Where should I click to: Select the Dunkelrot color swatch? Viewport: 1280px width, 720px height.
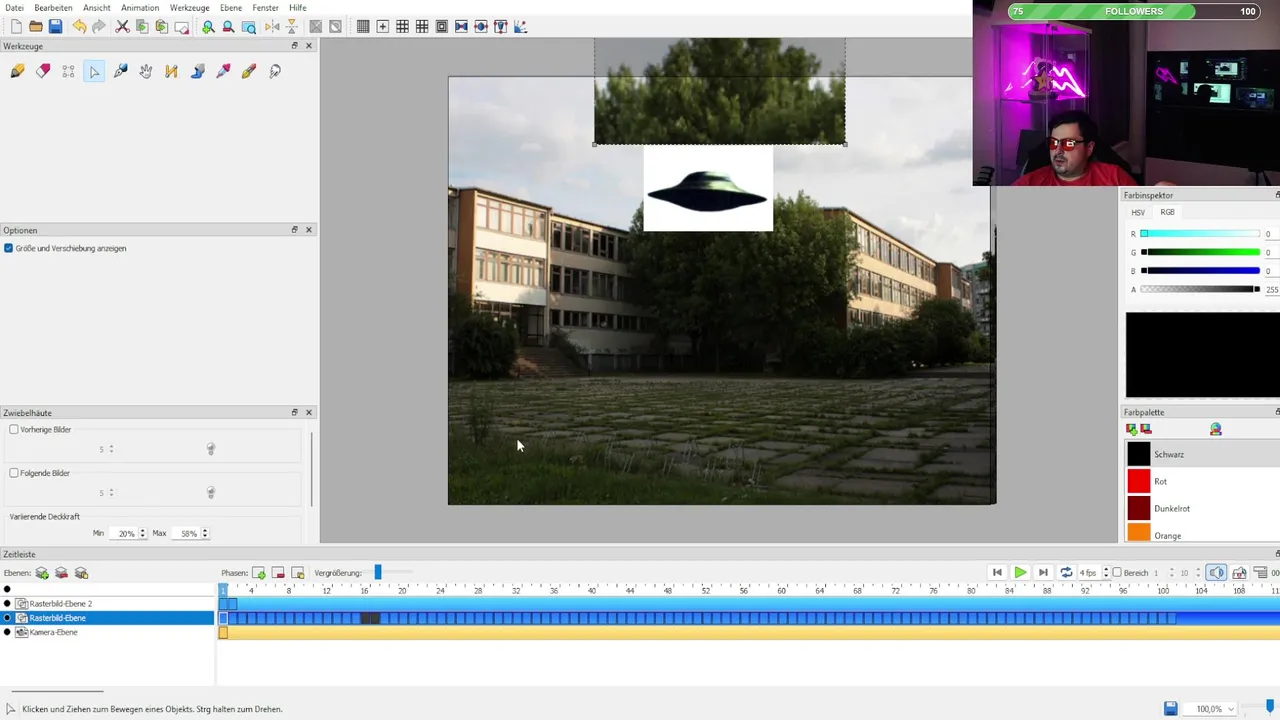tap(1139, 508)
